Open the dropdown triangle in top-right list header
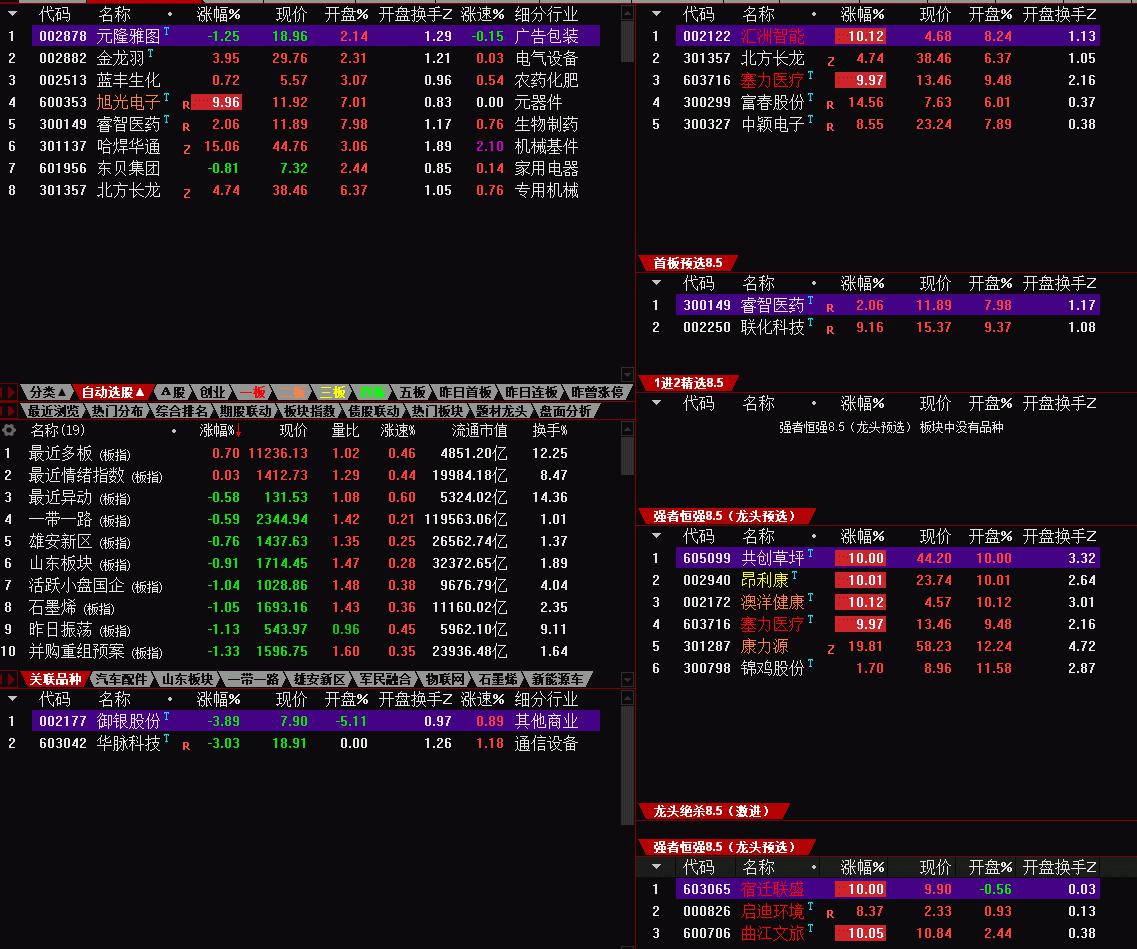Screen dimensions: 1137x949 656,14
